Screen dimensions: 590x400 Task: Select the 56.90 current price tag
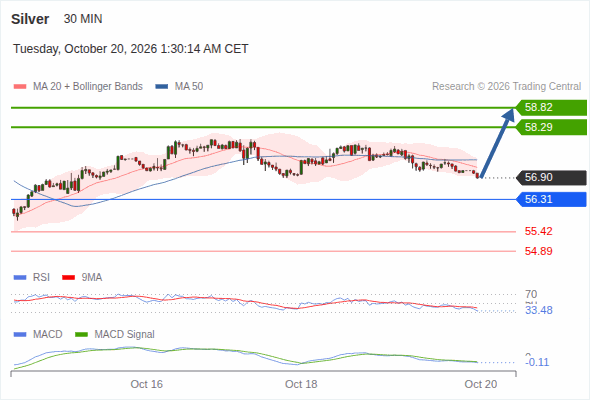[551, 178]
